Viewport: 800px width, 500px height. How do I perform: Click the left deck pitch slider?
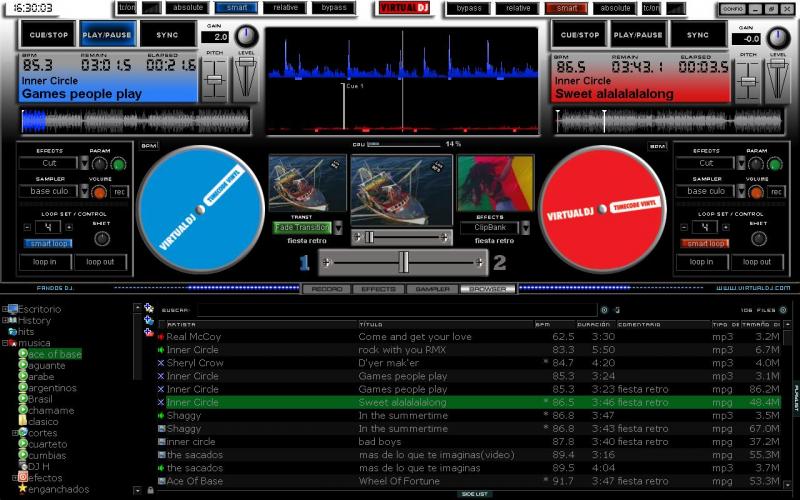point(214,80)
